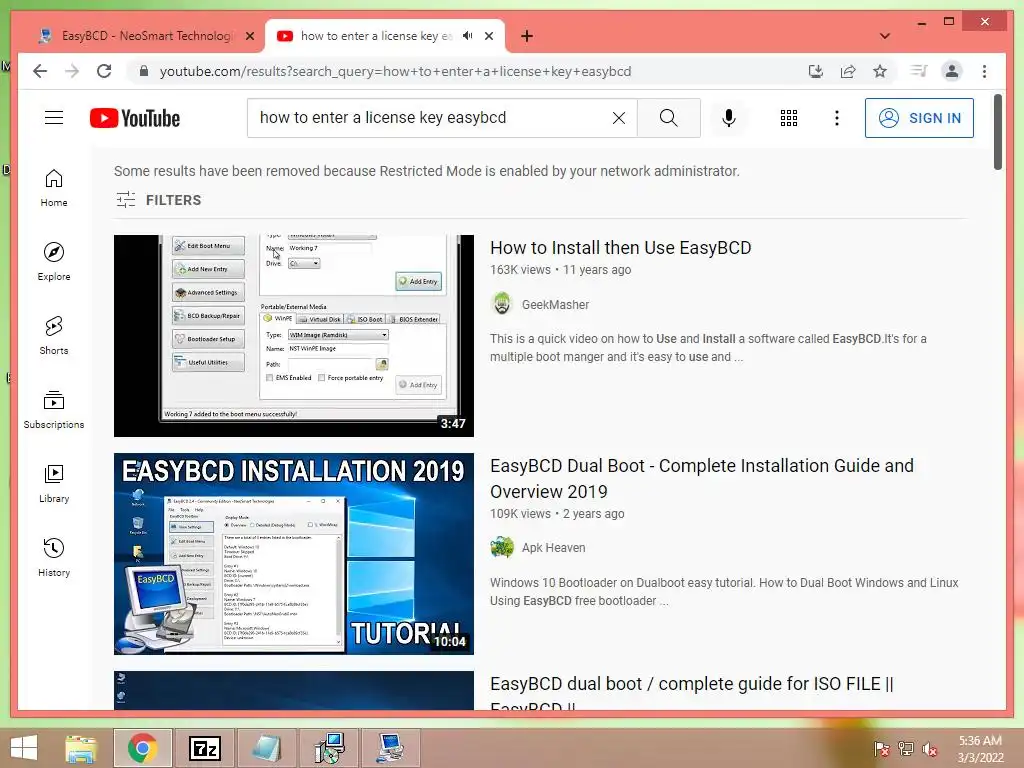Open Shorts in the sidebar
Image resolution: width=1024 pixels, height=768 pixels.
click(x=54, y=336)
